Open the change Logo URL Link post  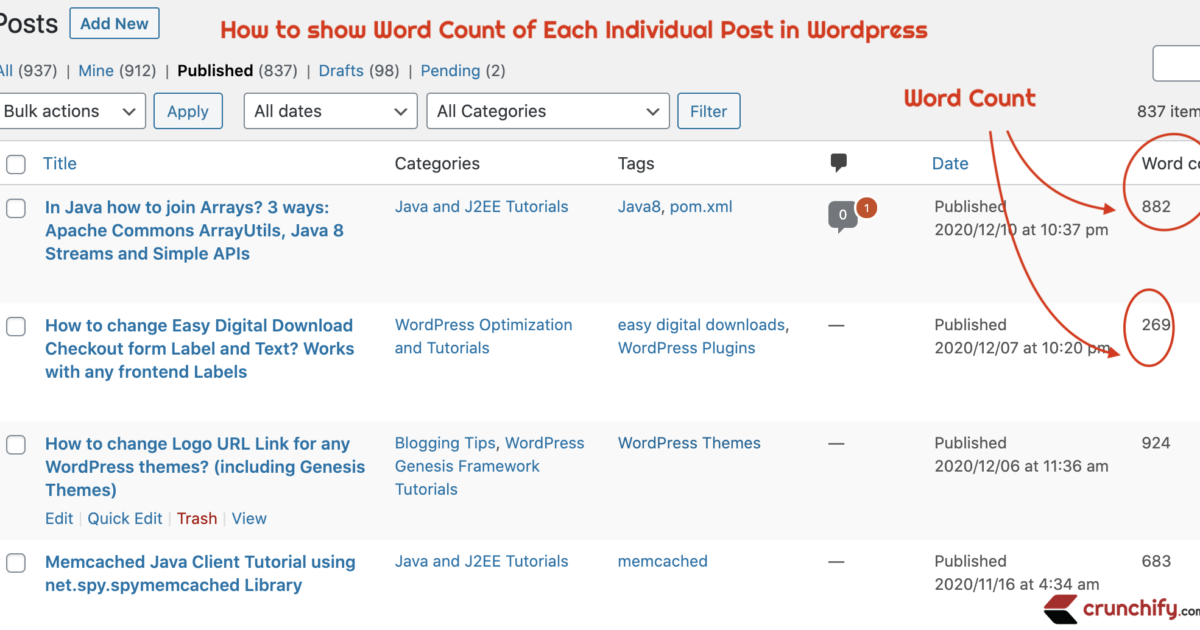coord(205,467)
